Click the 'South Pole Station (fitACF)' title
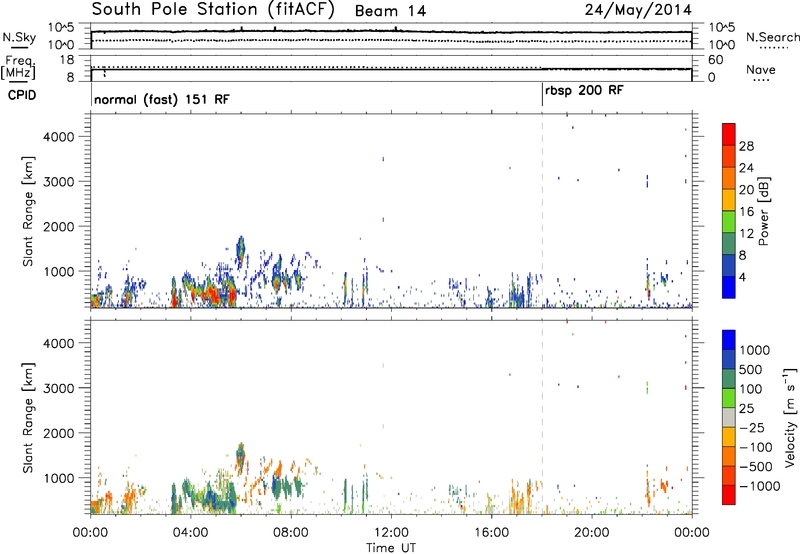 (213, 10)
